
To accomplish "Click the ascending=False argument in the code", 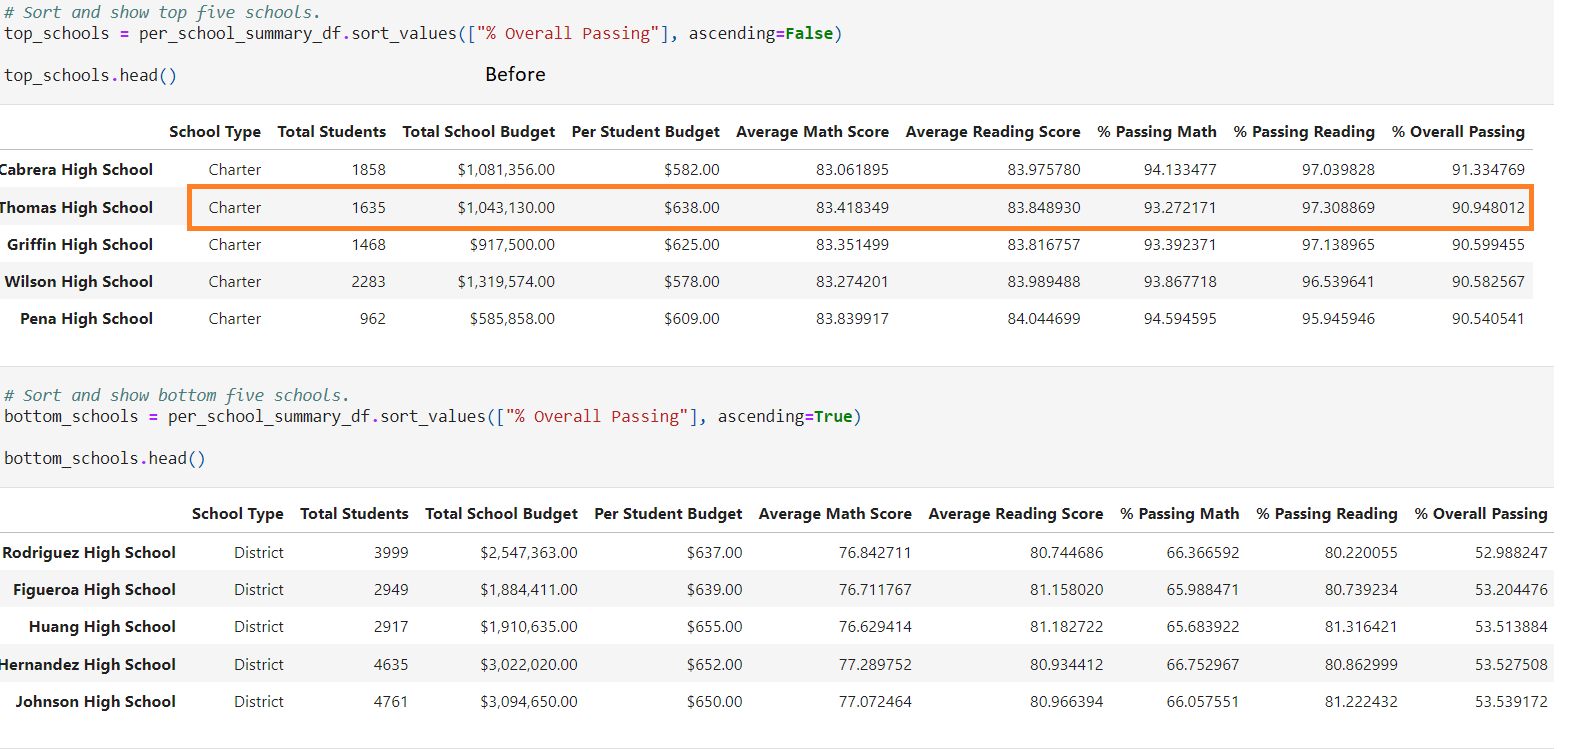I will pyautogui.click(x=761, y=34).
